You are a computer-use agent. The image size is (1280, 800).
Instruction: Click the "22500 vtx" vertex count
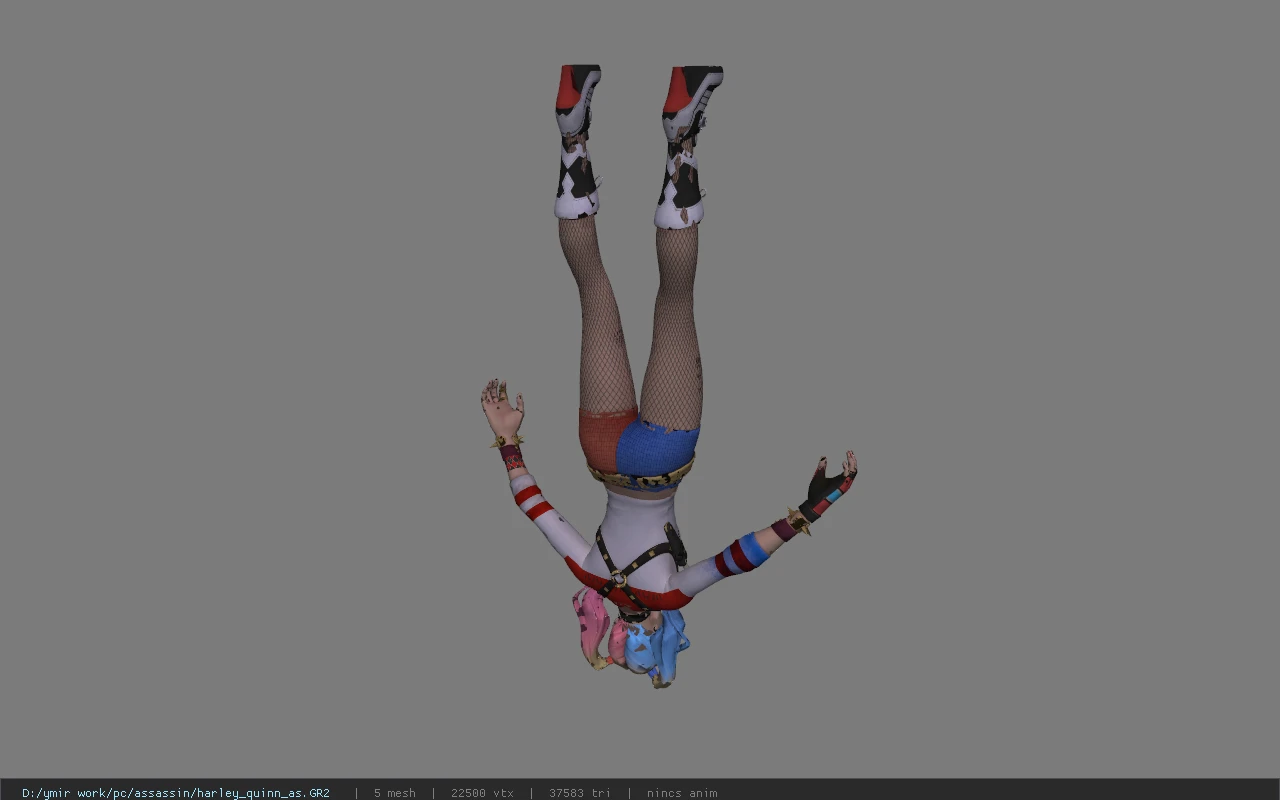tap(482, 793)
